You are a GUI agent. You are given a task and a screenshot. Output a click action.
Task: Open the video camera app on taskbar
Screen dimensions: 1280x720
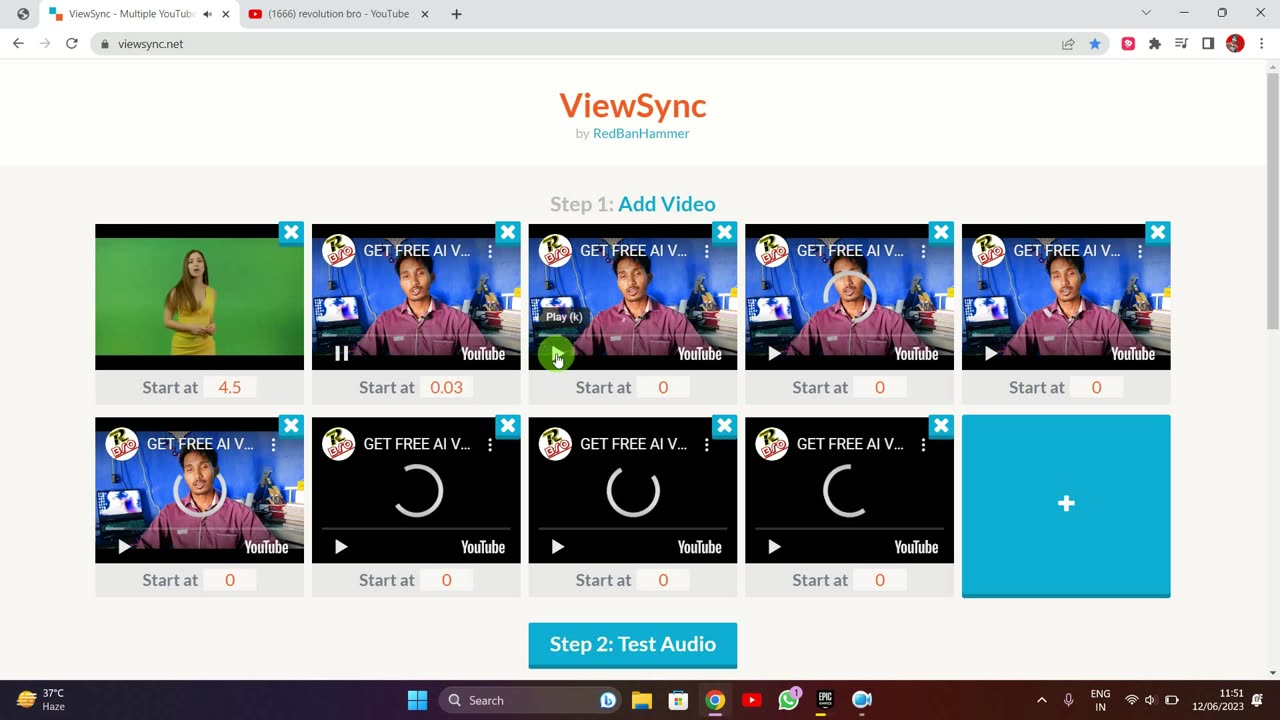[862, 700]
